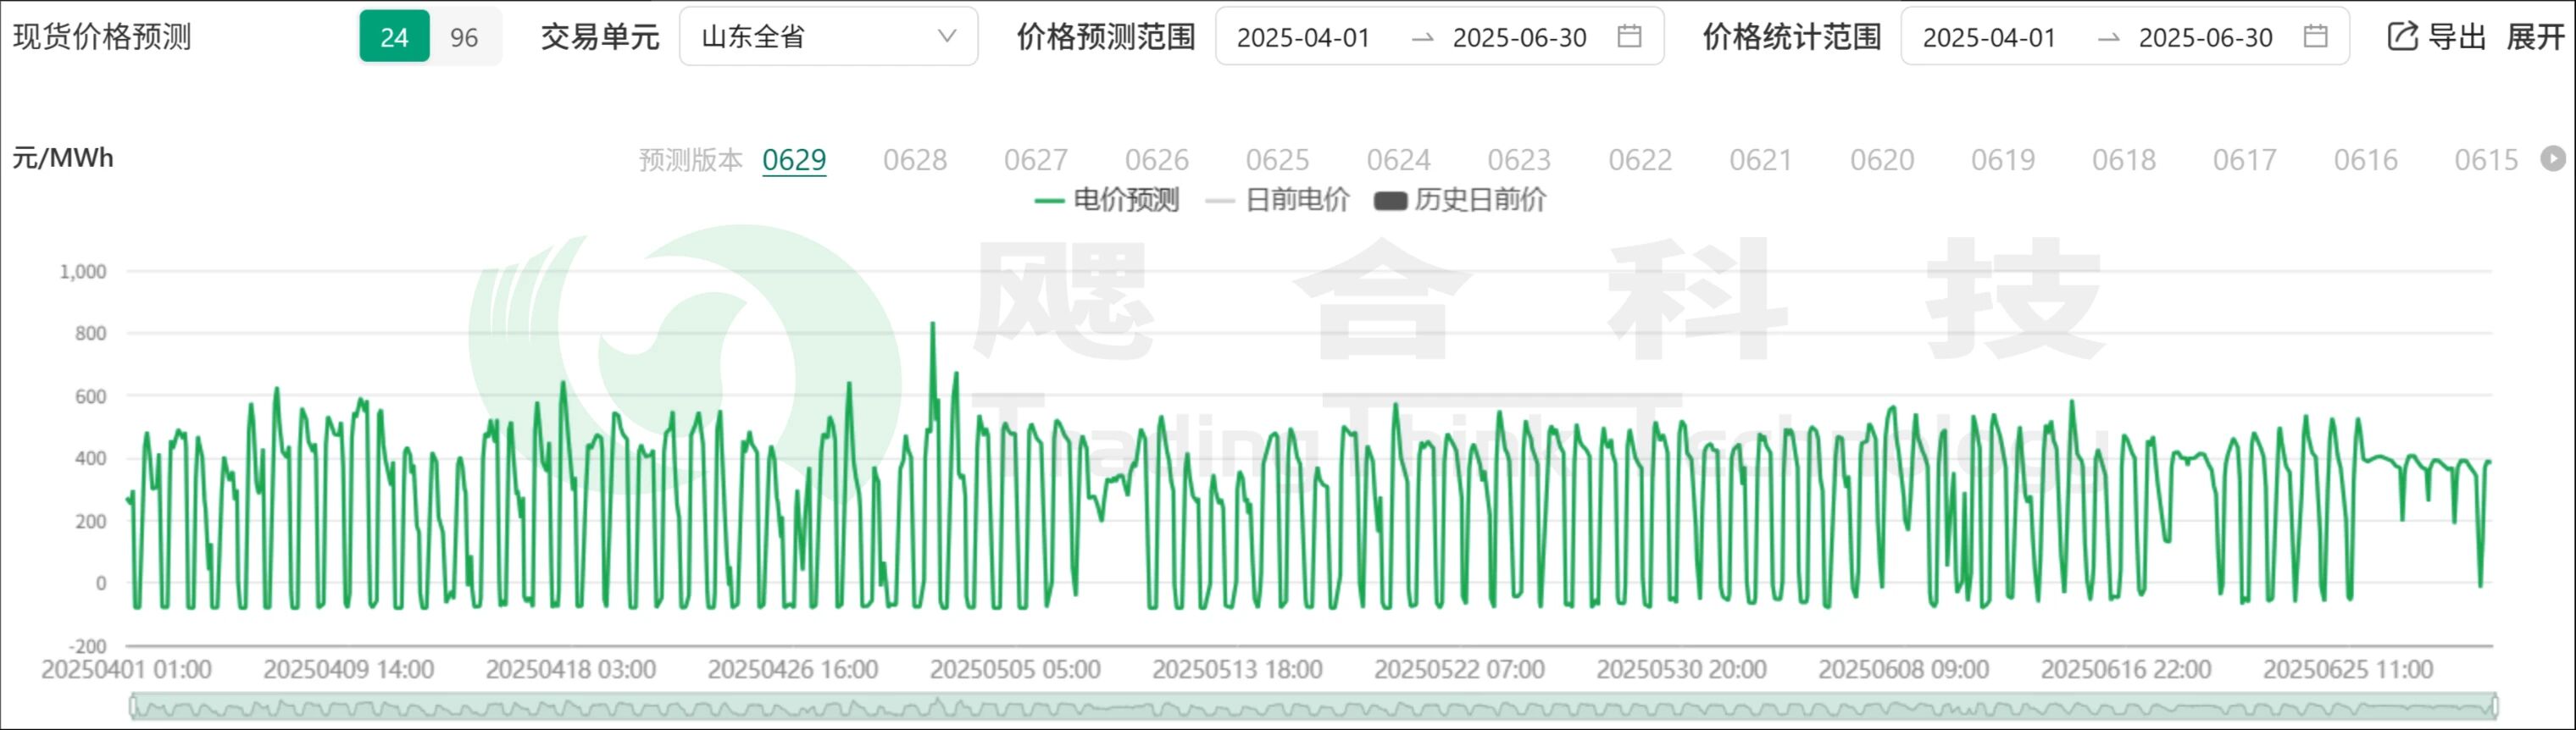This screenshot has width=2576, height=730.
Task: Switch to 24-point granularity
Action: point(394,38)
